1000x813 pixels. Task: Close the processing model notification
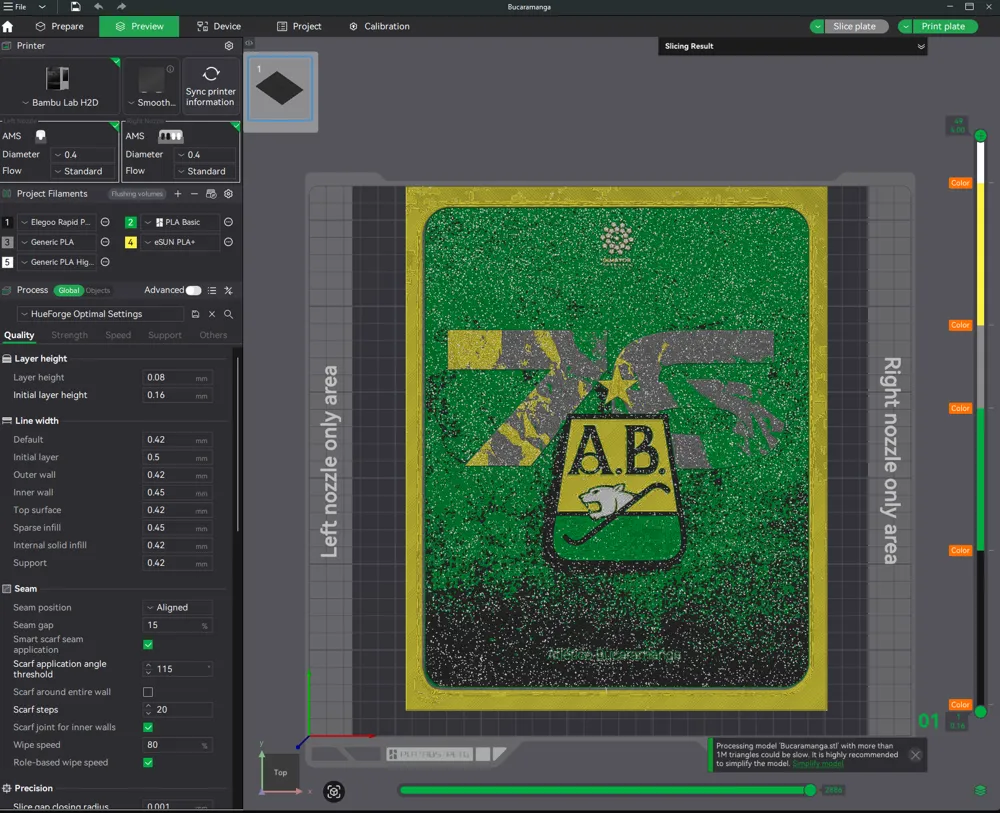915,755
